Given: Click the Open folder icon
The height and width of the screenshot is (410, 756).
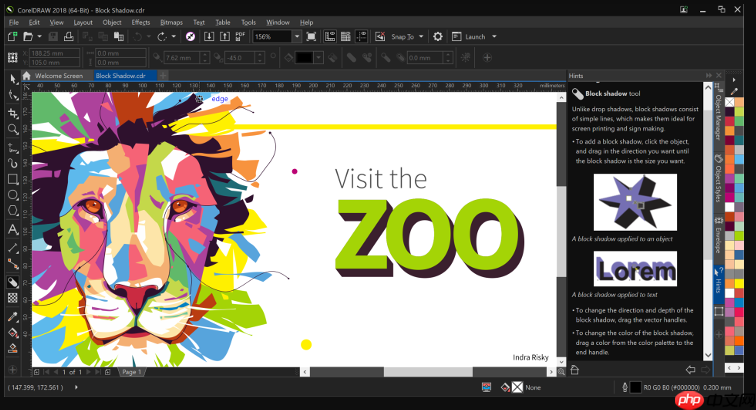Looking at the screenshot, I should click(x=28, y=36).
